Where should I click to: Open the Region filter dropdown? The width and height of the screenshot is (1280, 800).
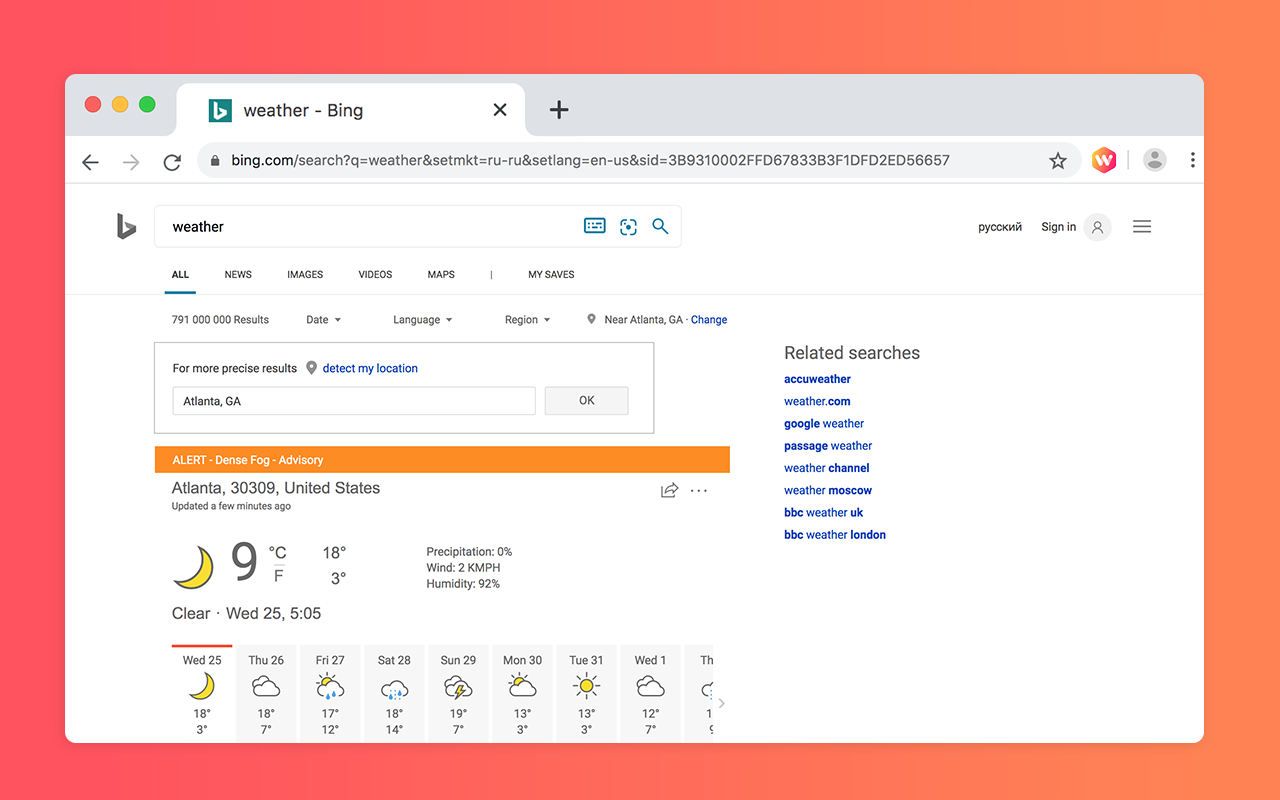pos(527,319)
